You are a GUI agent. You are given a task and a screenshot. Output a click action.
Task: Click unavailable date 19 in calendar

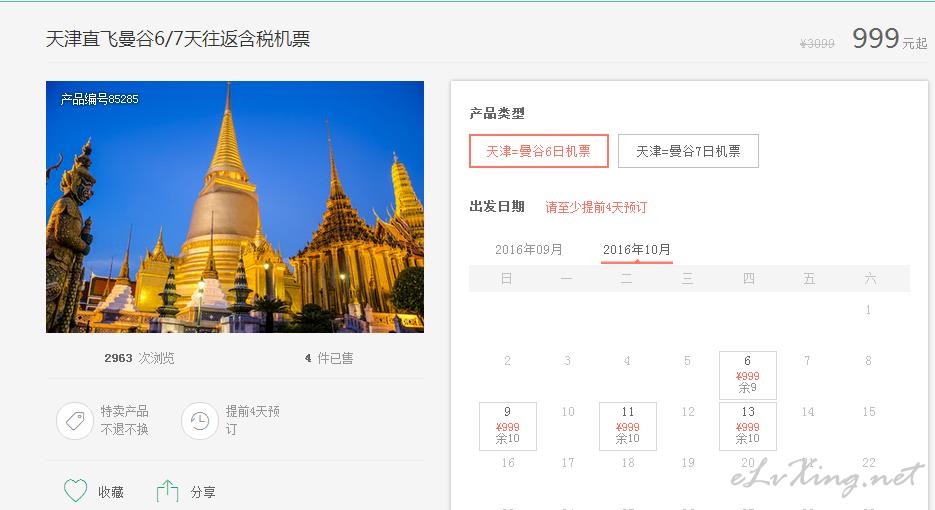tap(688, 462)
